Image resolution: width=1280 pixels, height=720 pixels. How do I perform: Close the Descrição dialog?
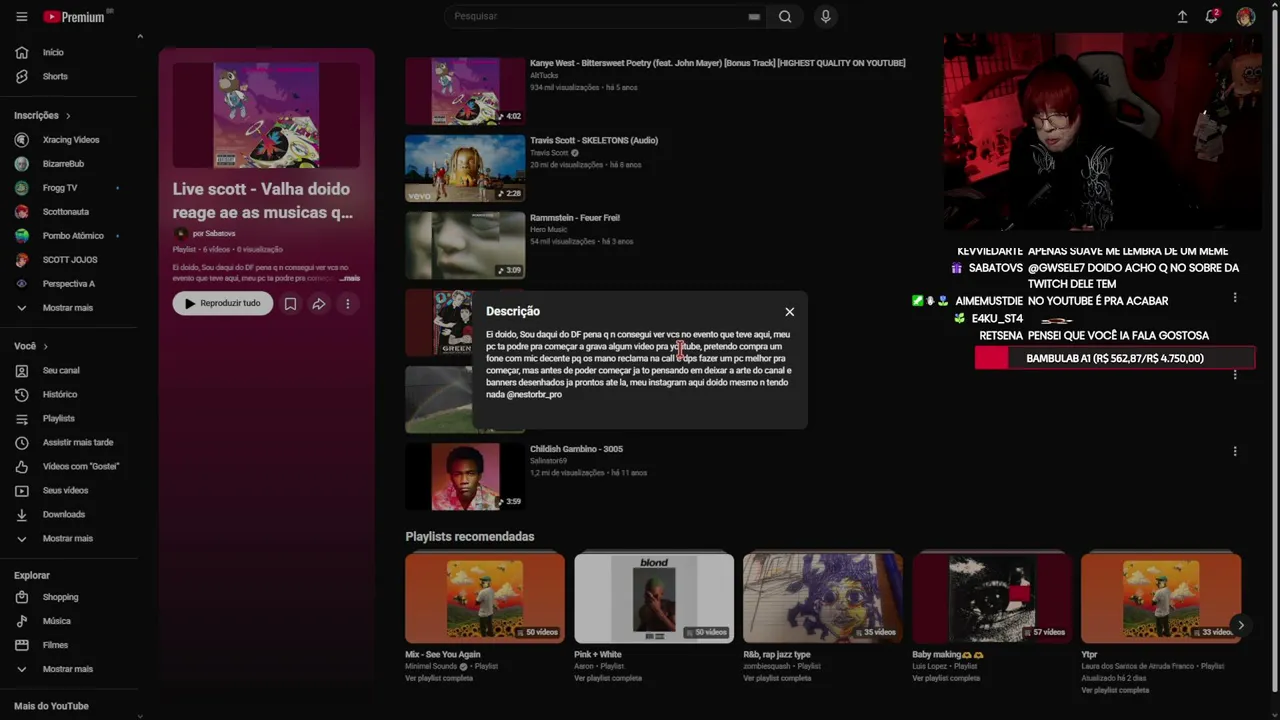pos(790,312)
